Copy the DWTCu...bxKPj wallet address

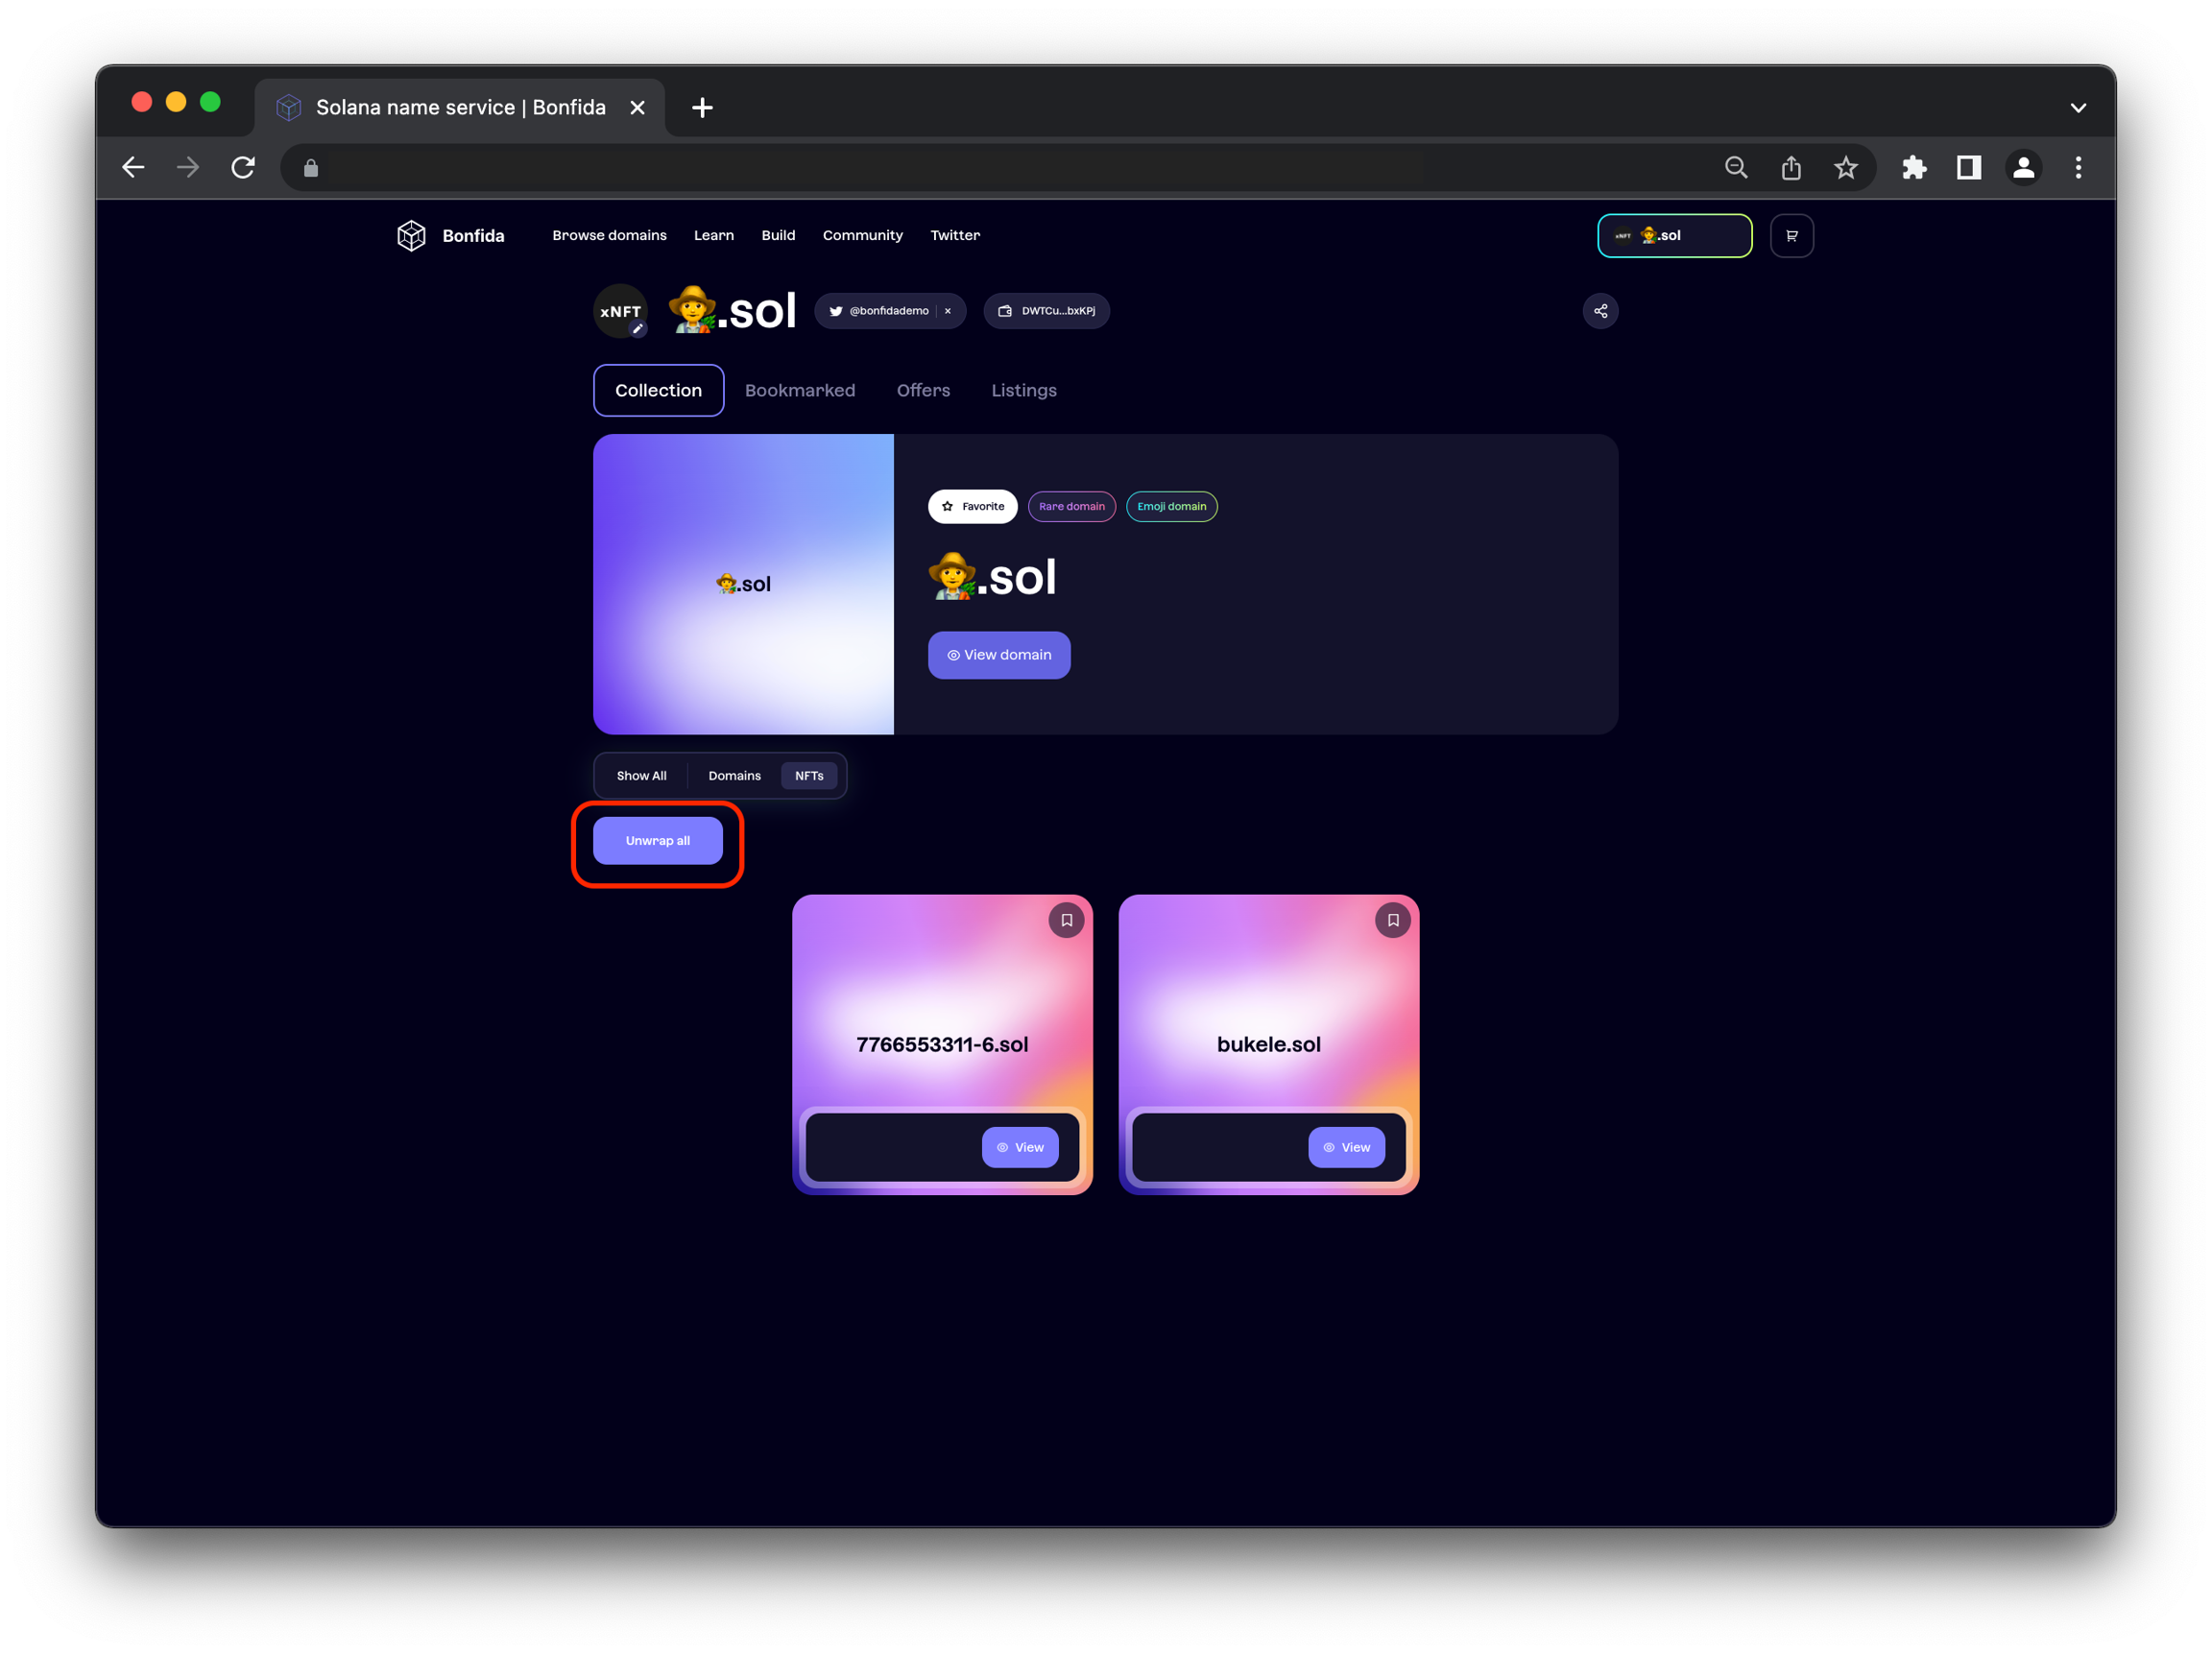1046,311
